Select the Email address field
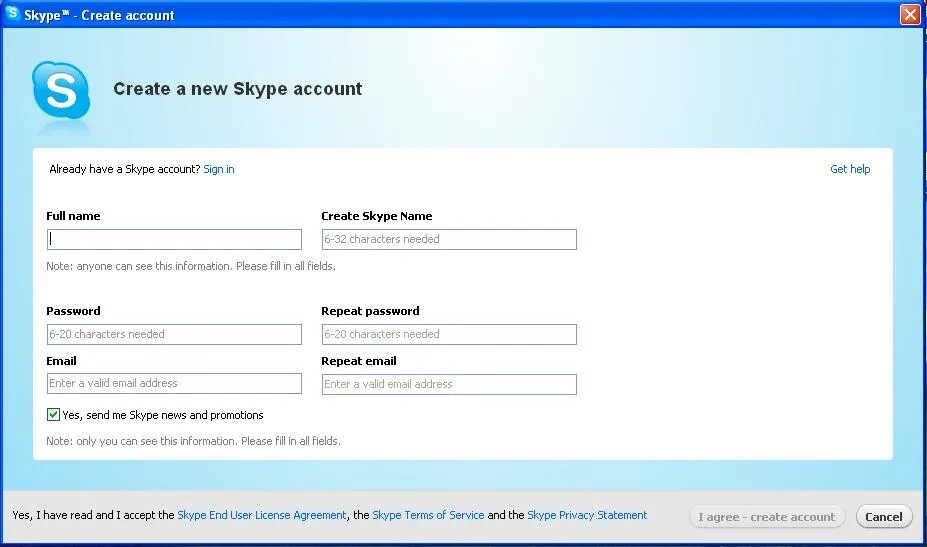 click(x=174, y=383)
